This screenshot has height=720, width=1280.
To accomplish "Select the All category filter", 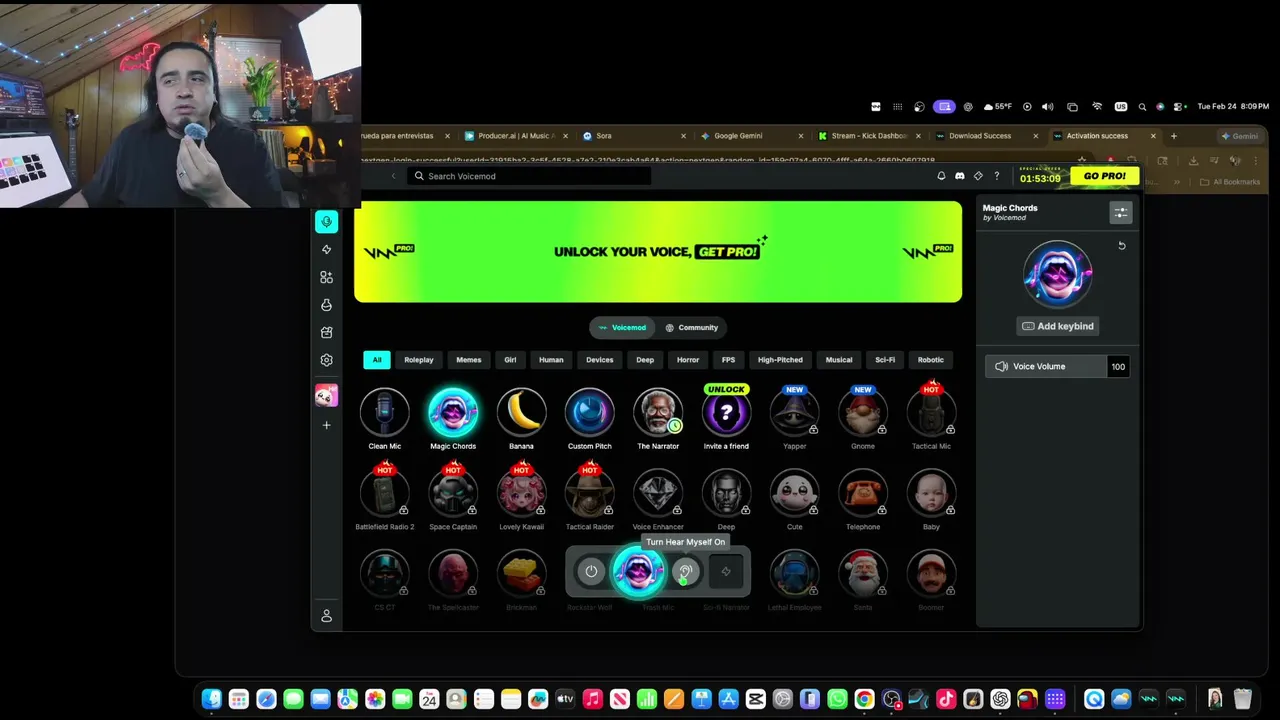I will tap(377, 360).
